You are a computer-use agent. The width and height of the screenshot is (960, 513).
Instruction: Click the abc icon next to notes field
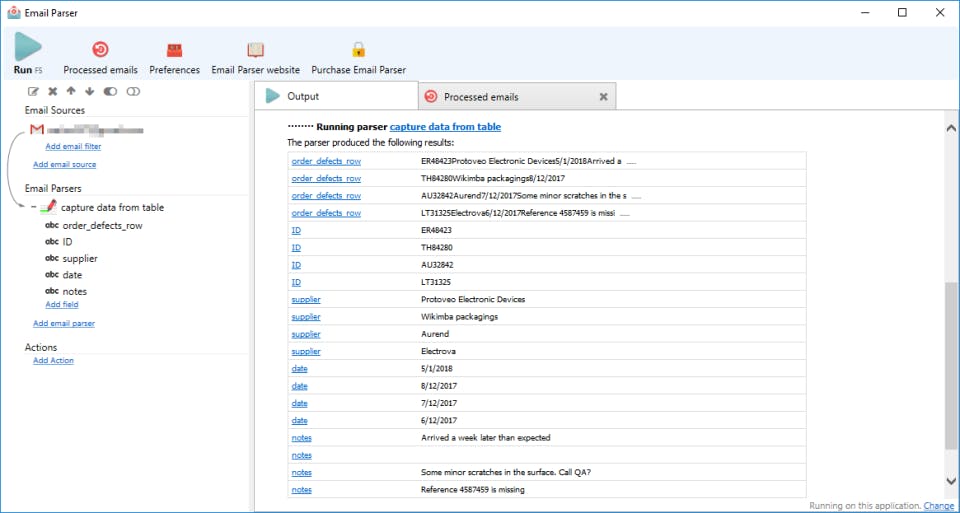click(x=52, y=291)
